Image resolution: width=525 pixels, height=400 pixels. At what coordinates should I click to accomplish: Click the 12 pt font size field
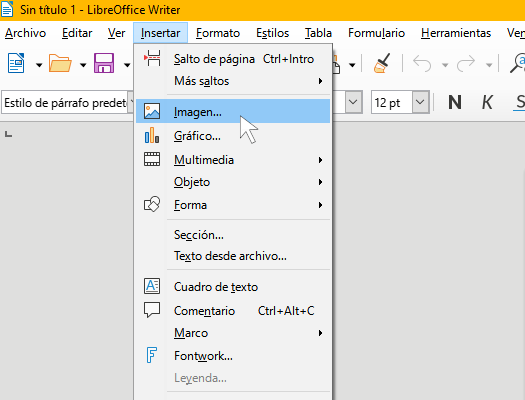tap(392, 102)
